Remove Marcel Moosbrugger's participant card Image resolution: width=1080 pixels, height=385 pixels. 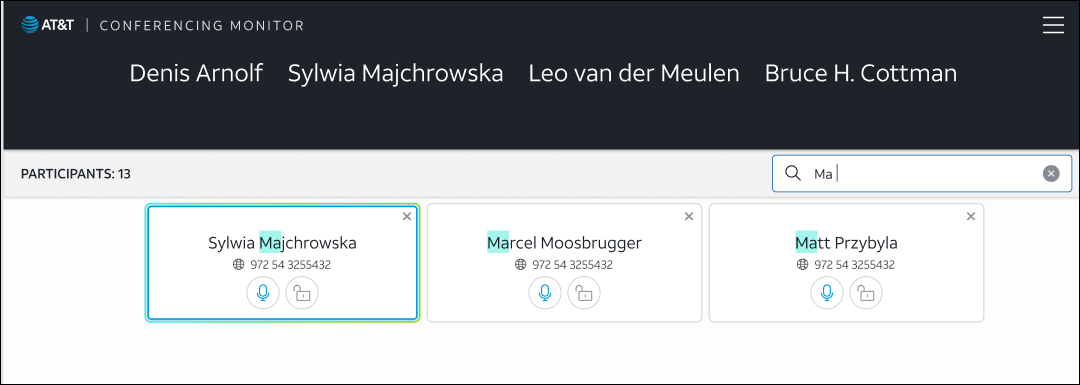click(x=689, y=216)
